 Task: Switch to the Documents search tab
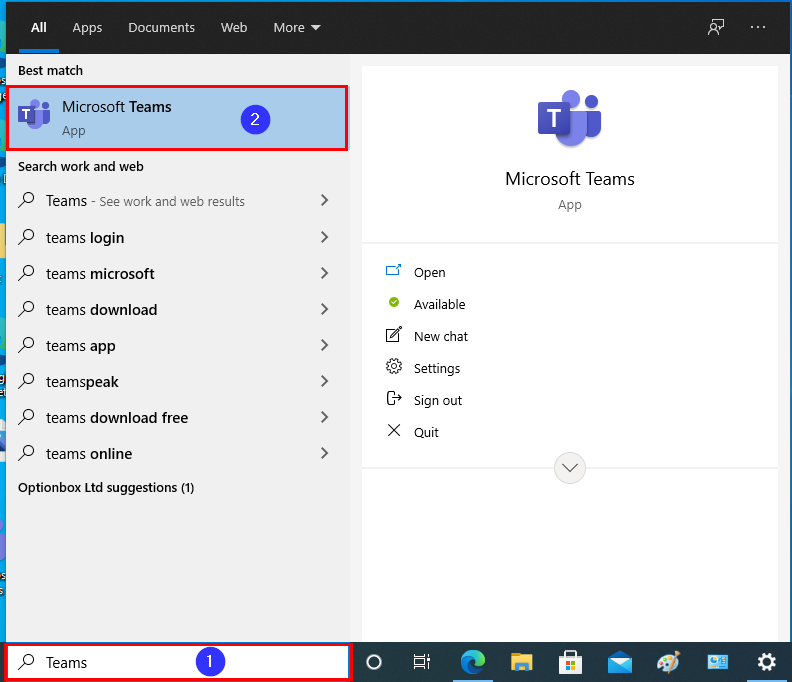[161, 27]
